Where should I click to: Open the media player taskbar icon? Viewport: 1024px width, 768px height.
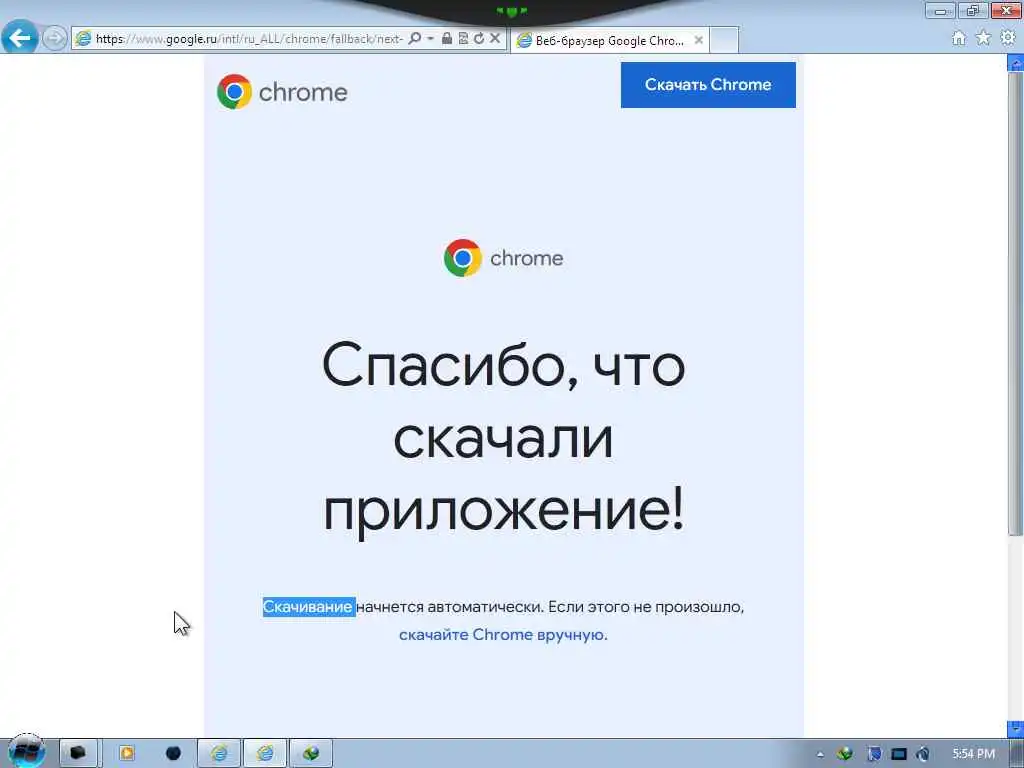127,753
